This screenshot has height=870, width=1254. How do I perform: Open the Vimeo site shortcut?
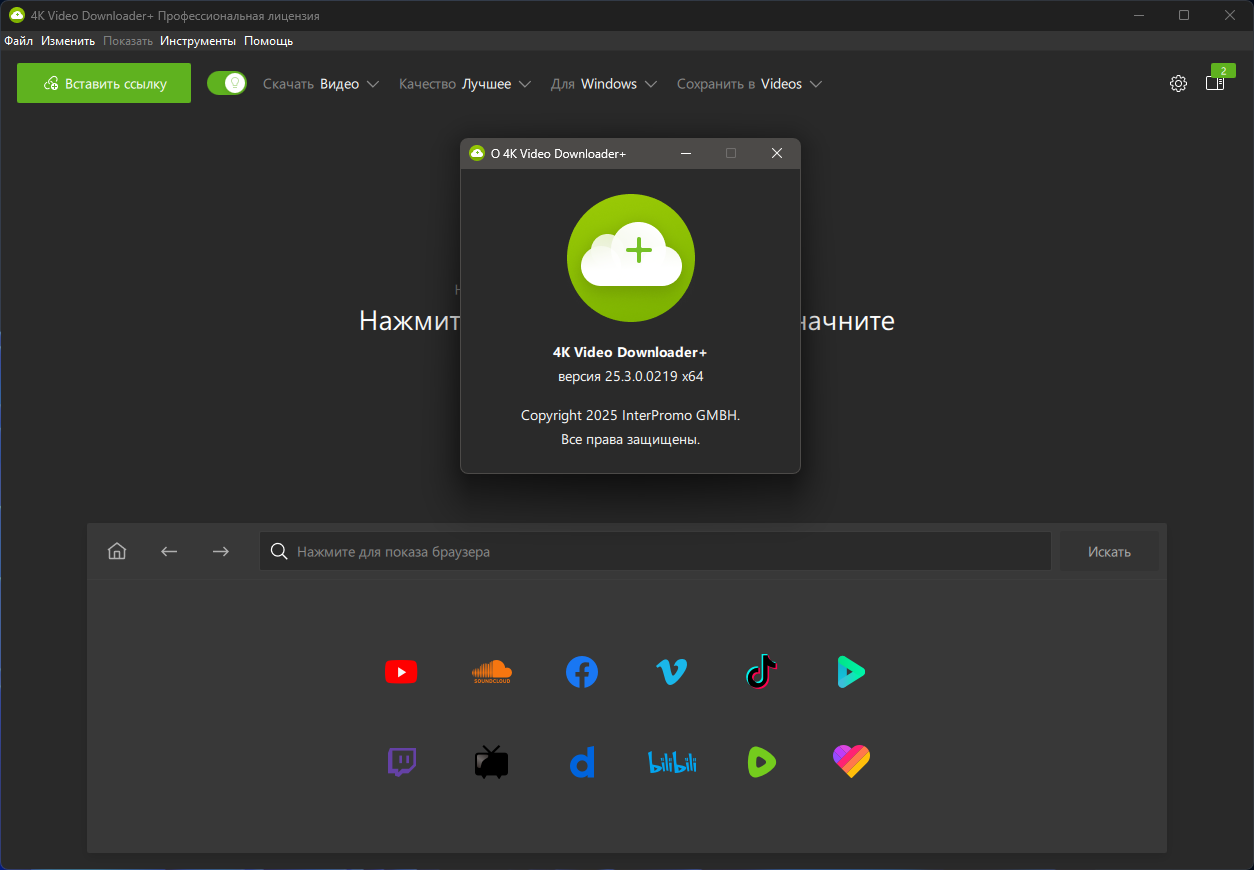coord(672,672)
